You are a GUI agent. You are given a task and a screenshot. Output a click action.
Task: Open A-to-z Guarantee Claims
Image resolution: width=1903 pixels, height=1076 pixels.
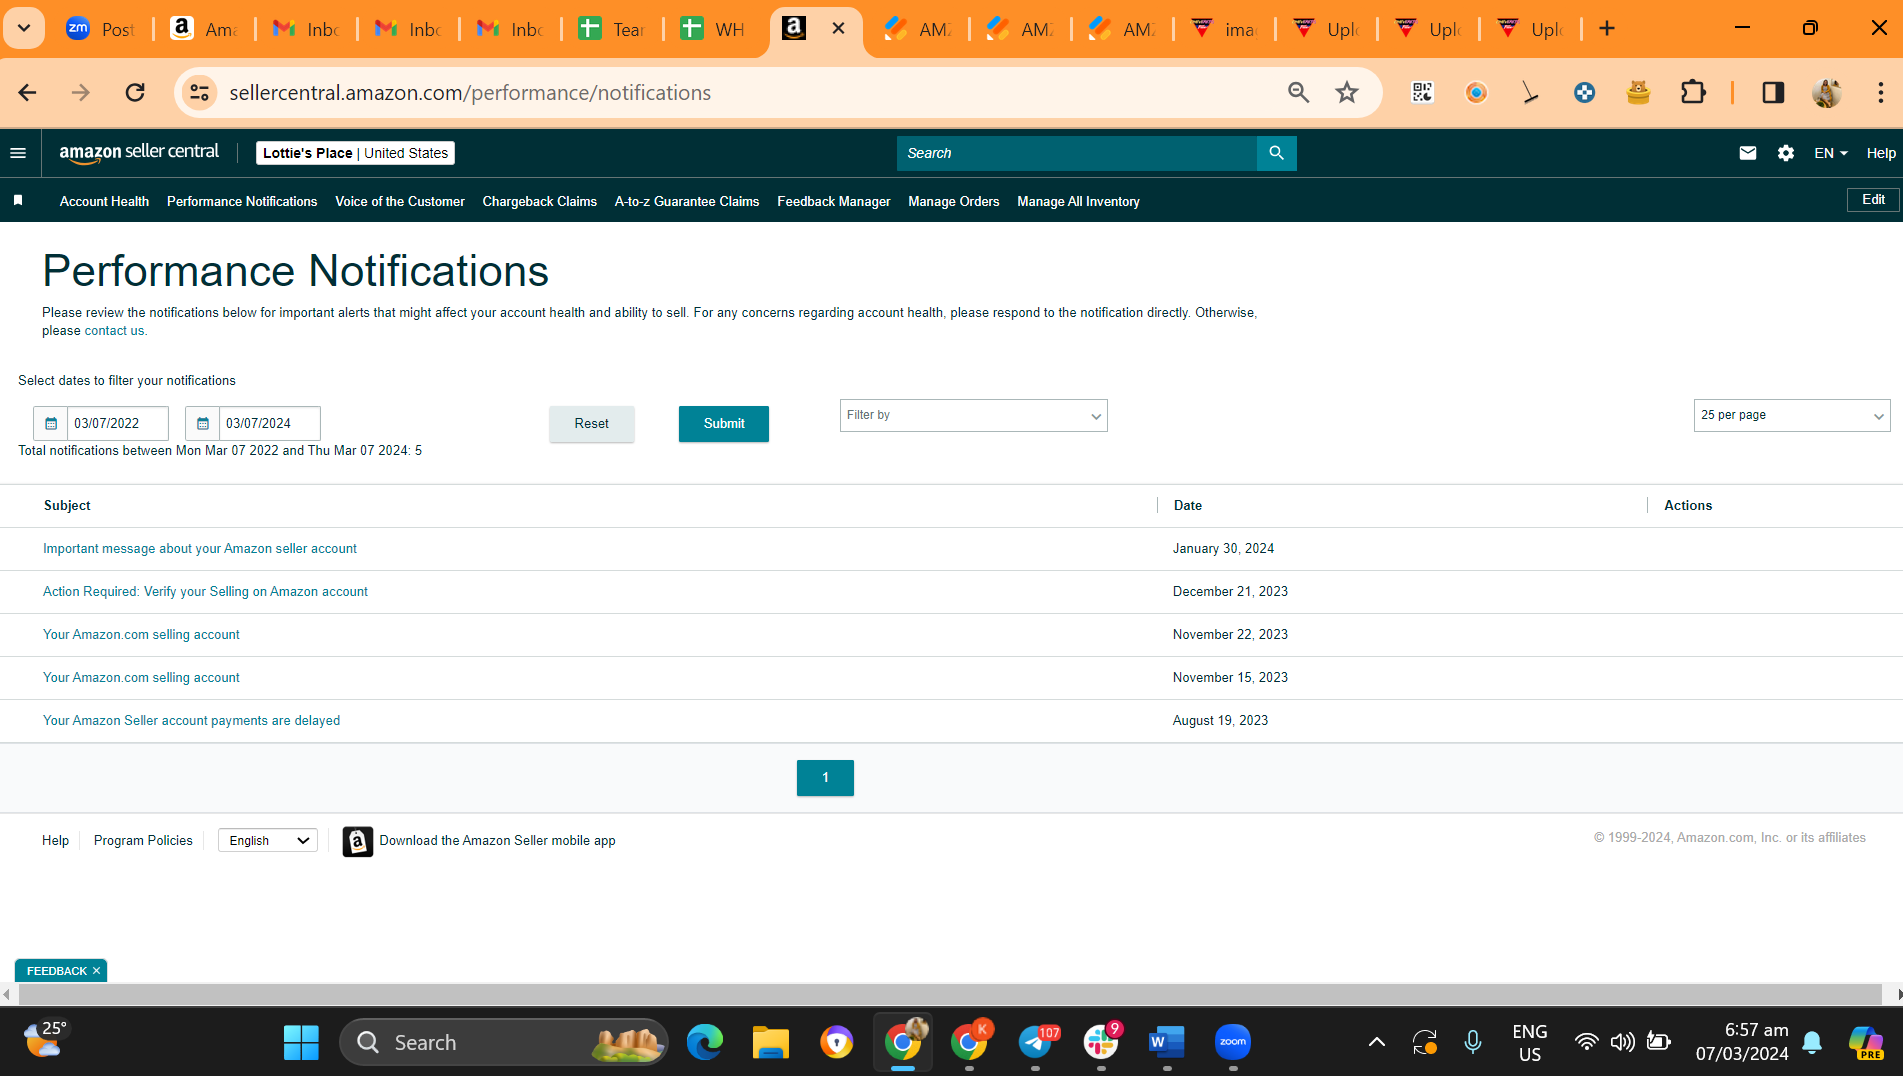(x=687, y=202)
